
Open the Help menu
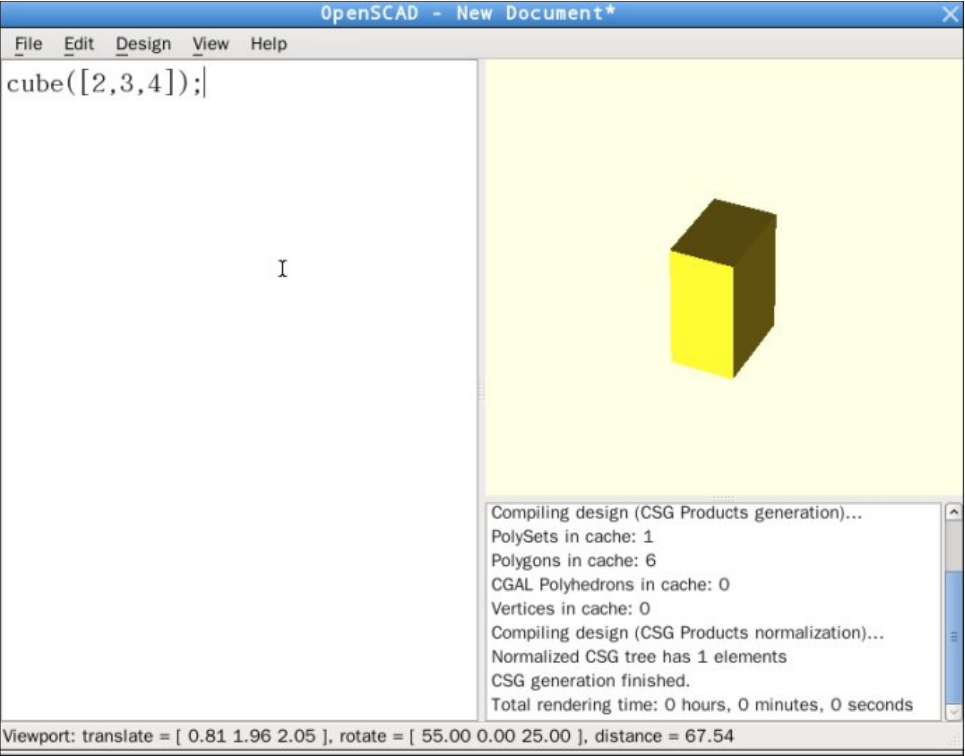[x=268, y=44]
